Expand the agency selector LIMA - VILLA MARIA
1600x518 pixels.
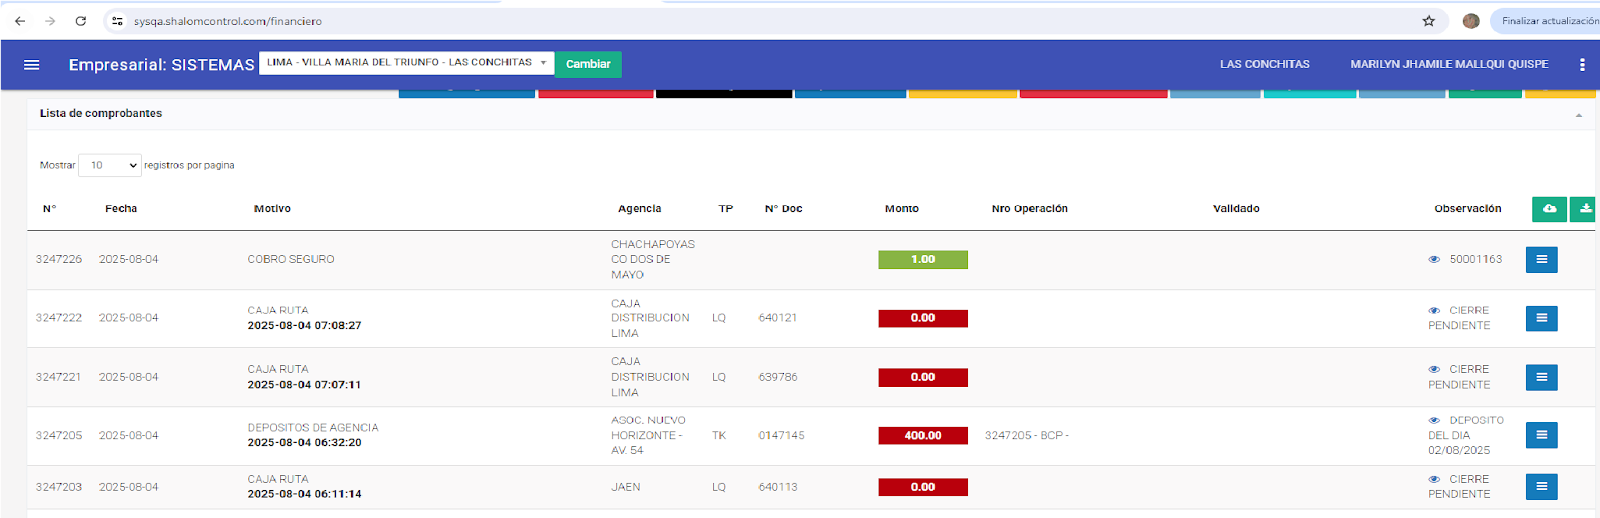tap(406, 63)
